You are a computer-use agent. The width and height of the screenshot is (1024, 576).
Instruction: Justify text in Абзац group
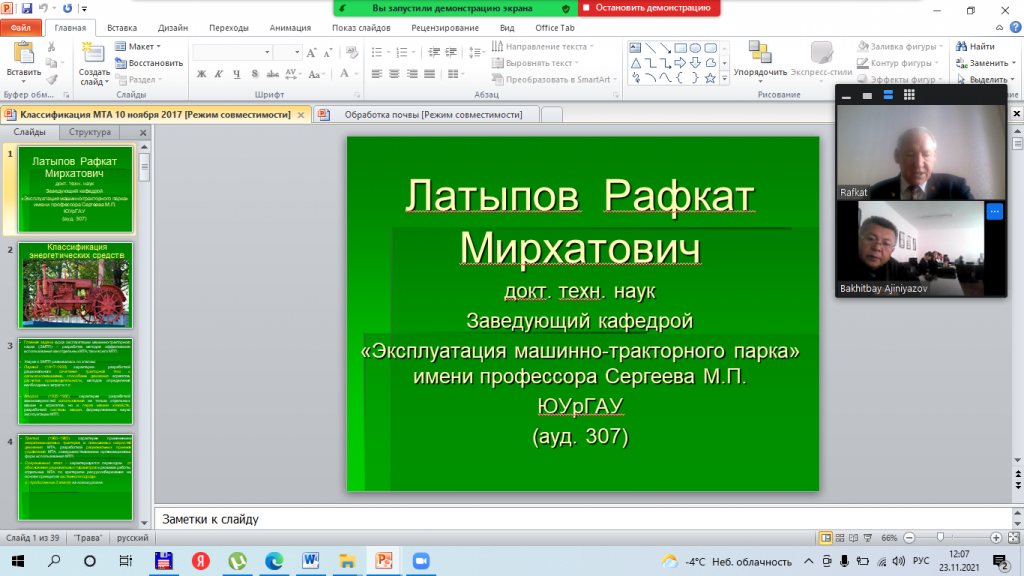429,74
